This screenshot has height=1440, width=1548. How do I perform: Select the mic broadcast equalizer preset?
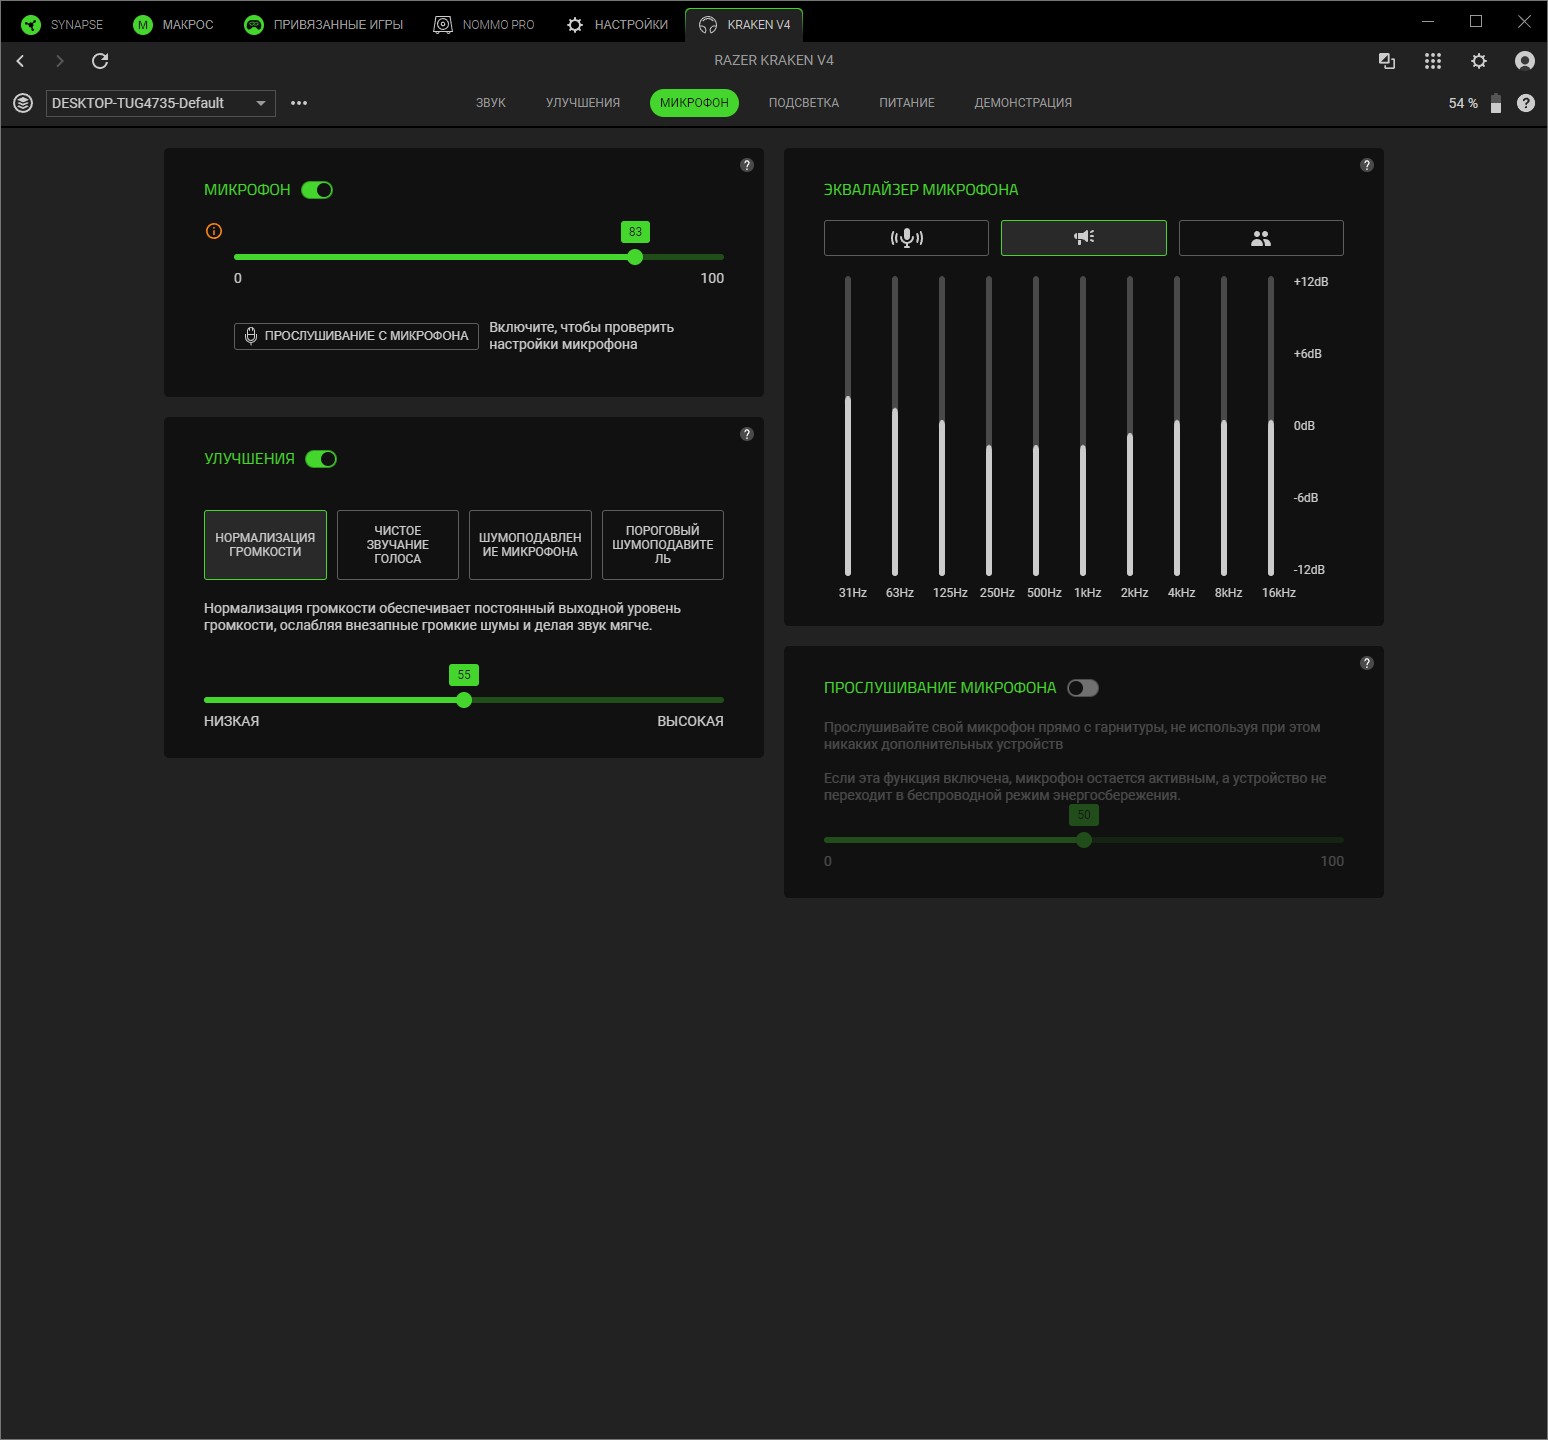906,238
